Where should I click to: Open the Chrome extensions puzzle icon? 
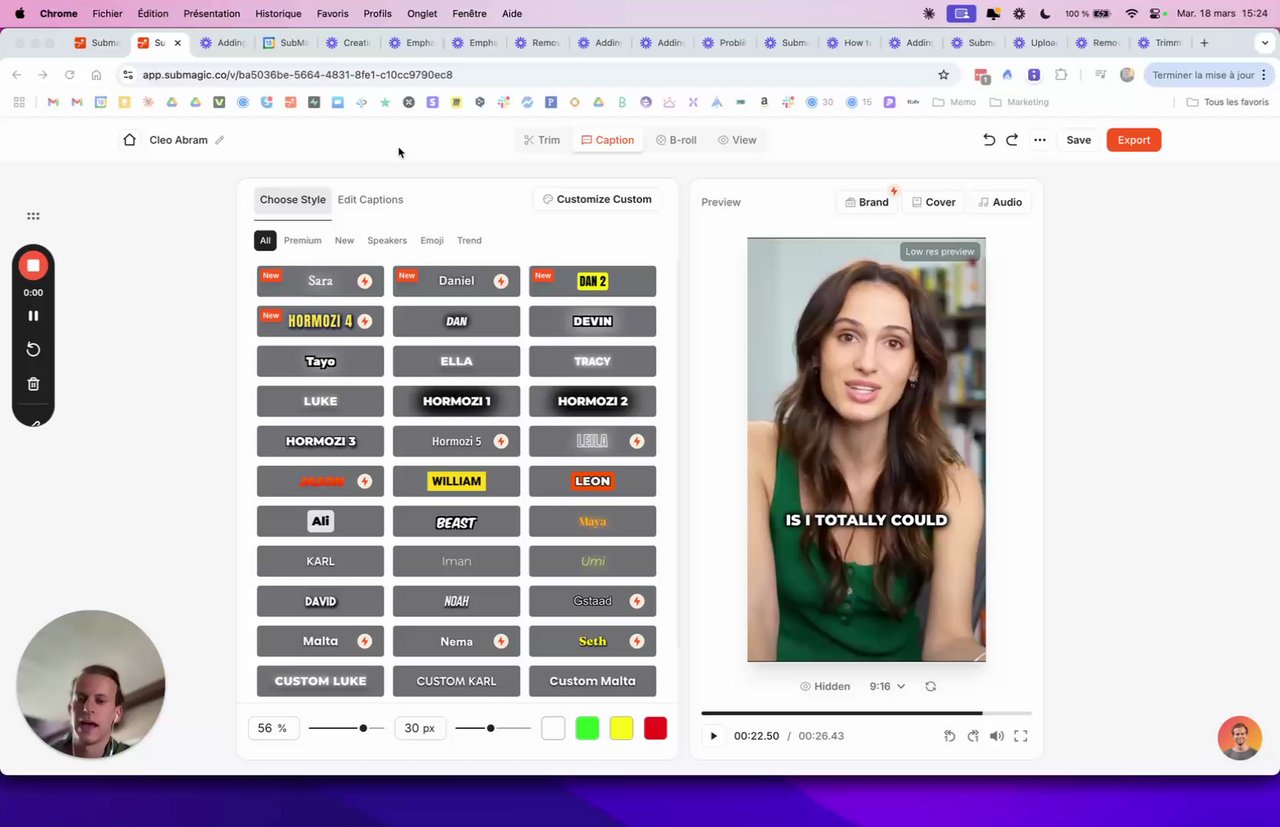click(1061, 75)
